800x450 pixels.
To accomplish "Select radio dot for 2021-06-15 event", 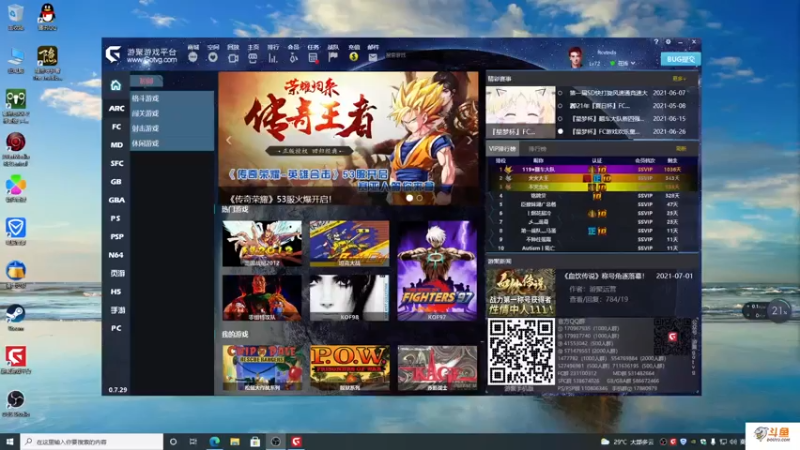I will 560,119.
